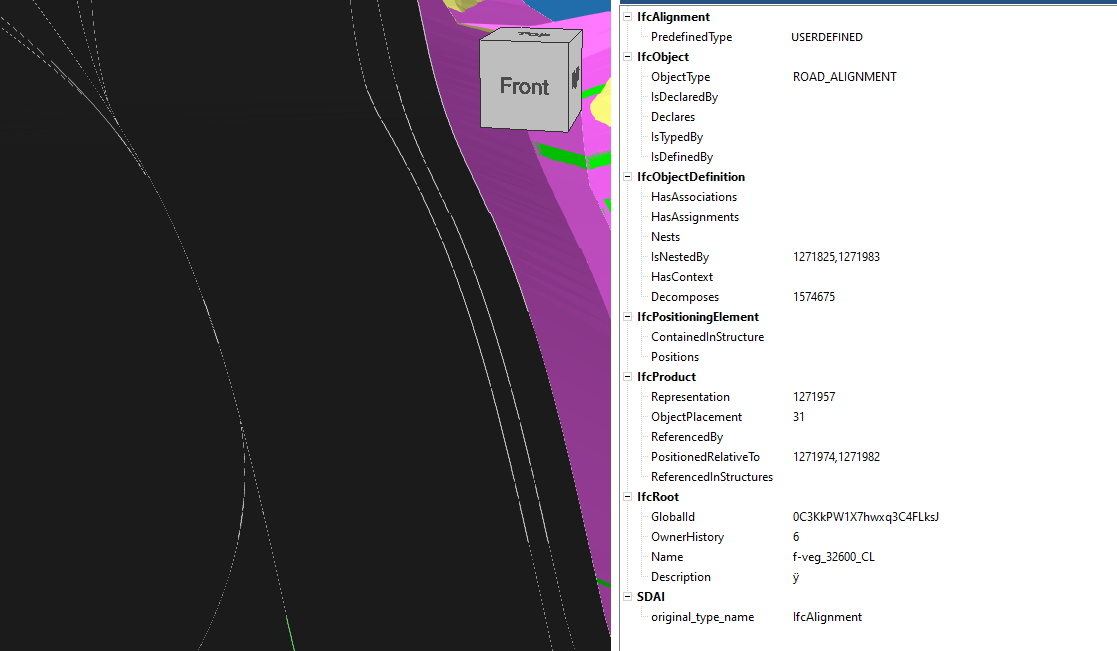Click the Description value ÿ
This screenshot has height=651, width=1117.
tap(796, 578)
